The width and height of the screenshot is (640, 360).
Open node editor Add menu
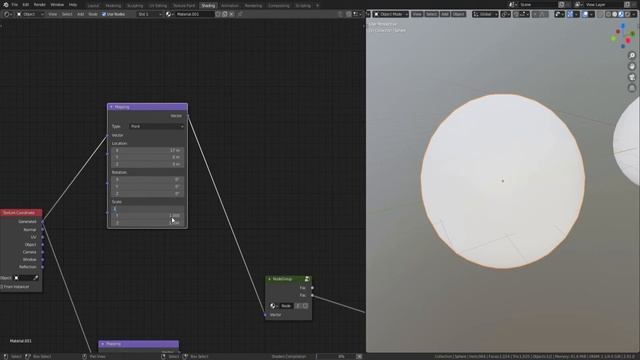tap(80, 14)
